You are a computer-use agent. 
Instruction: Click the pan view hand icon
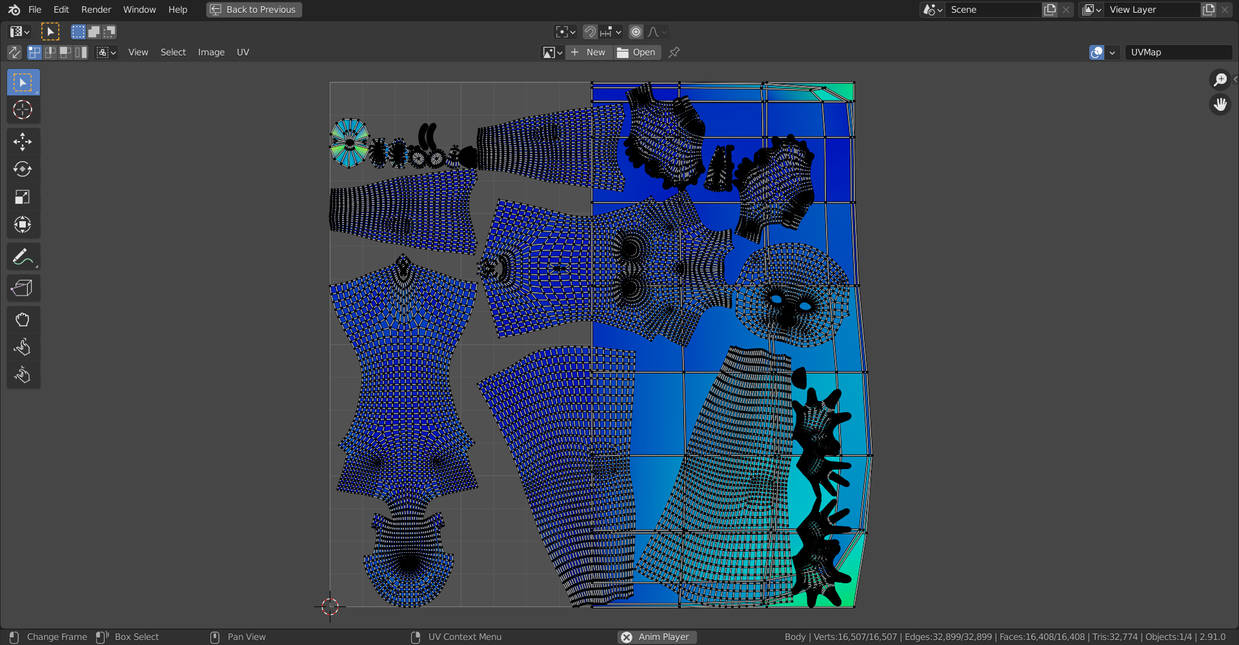(1220, 104)
